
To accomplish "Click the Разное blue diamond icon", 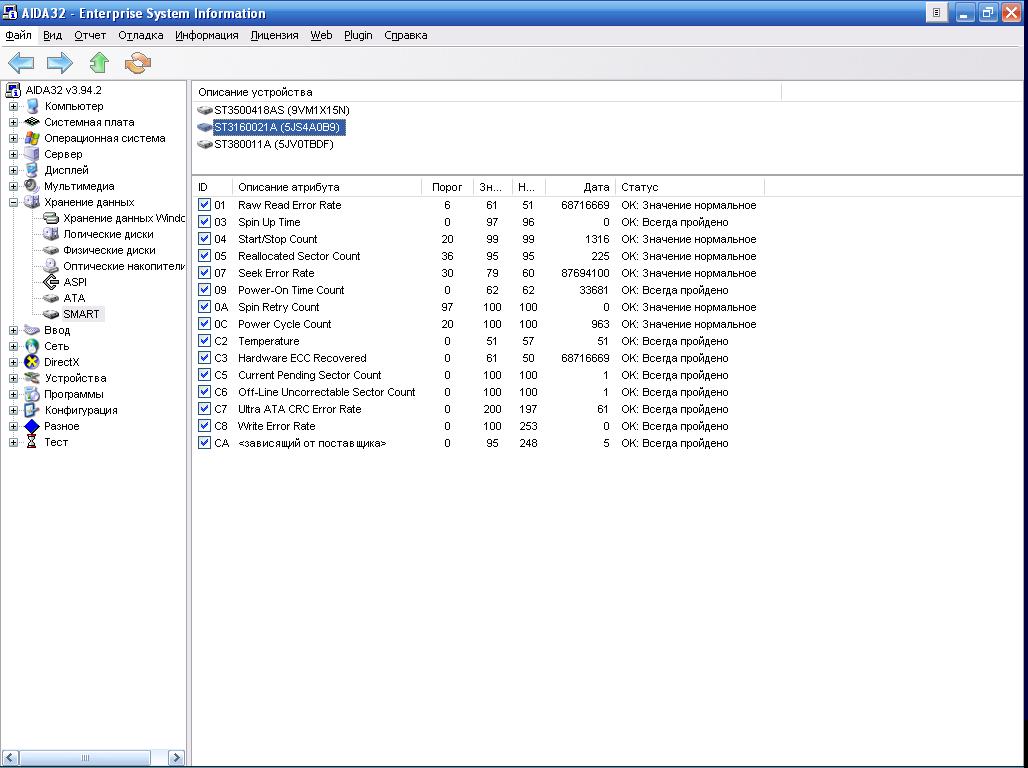I will 32,426.
